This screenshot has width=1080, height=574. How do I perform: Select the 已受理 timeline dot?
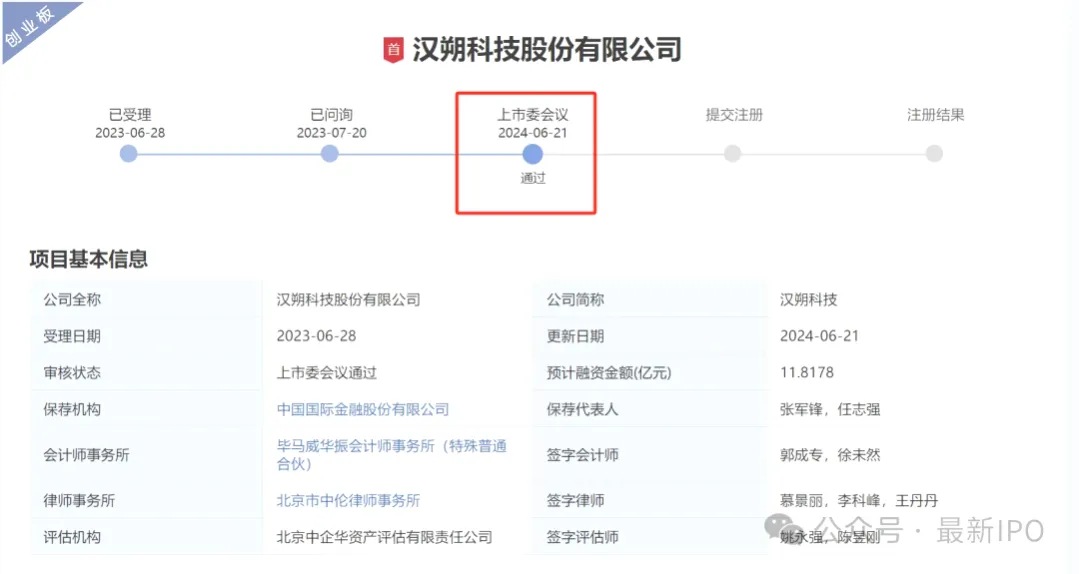[x=129, y=154]
